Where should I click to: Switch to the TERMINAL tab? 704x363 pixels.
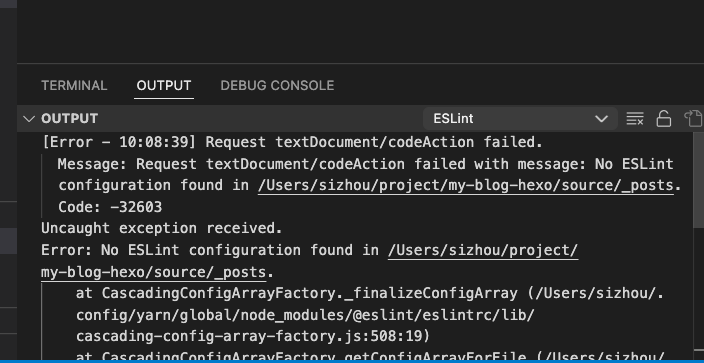tap(74, 85)
